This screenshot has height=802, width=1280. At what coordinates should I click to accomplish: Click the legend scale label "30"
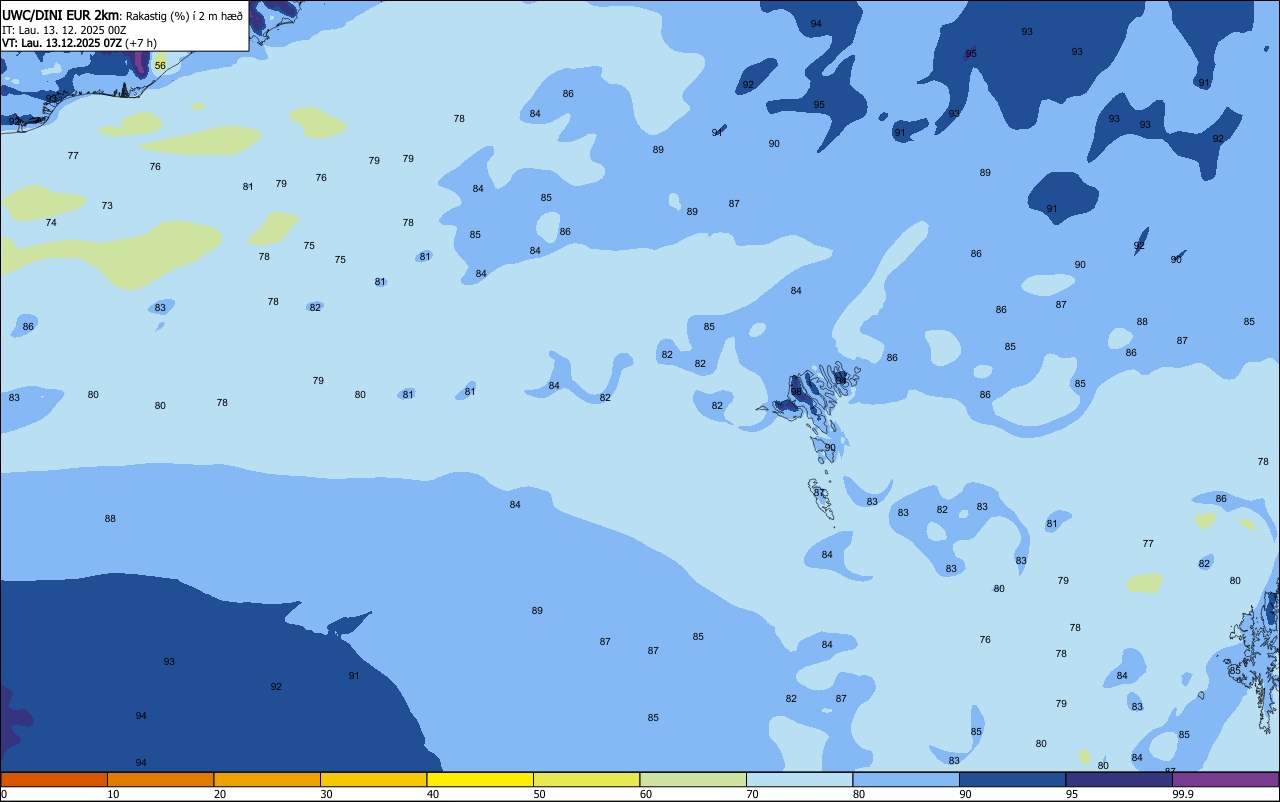pyautogui.click(x=326, y=794)
